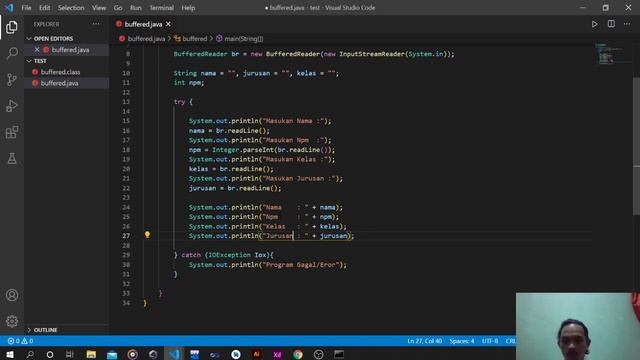Screen dimensions: 640x360
Task: Click line number 18 in gutter
Action: [126, 150]
